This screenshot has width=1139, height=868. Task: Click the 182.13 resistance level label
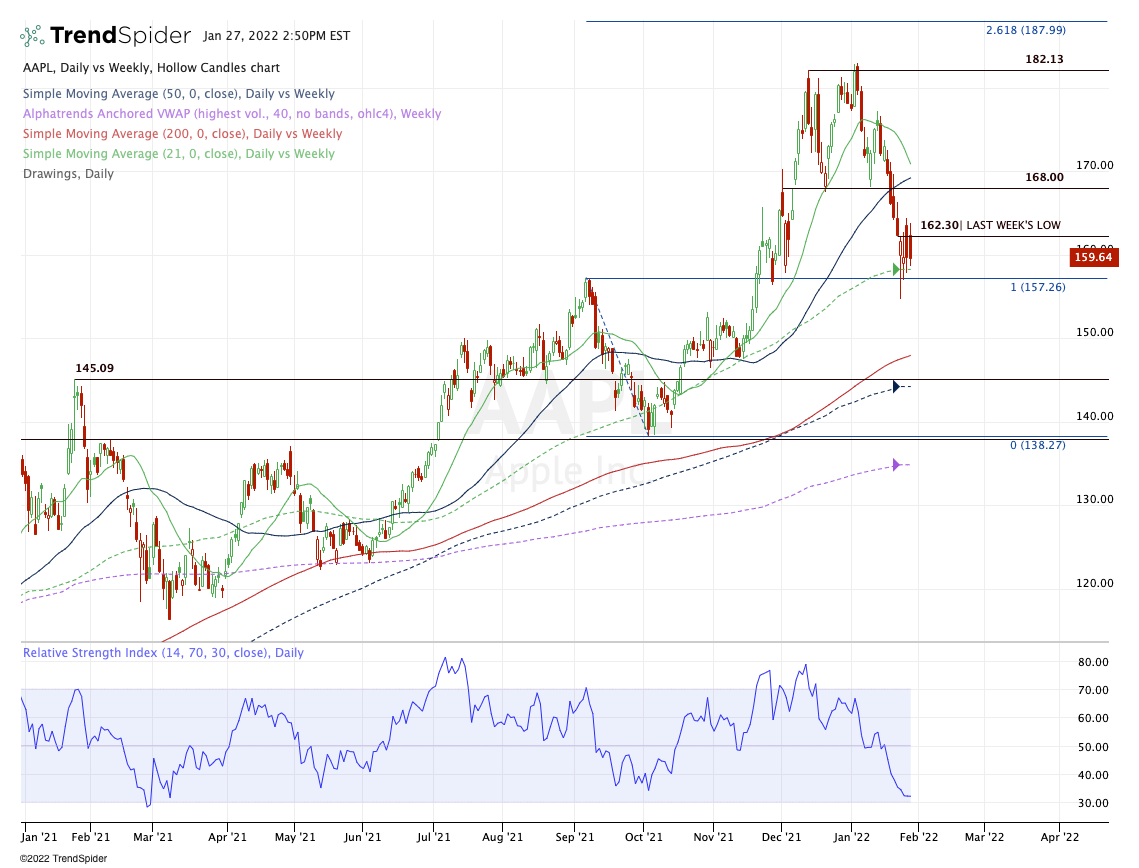point(1044,60)
